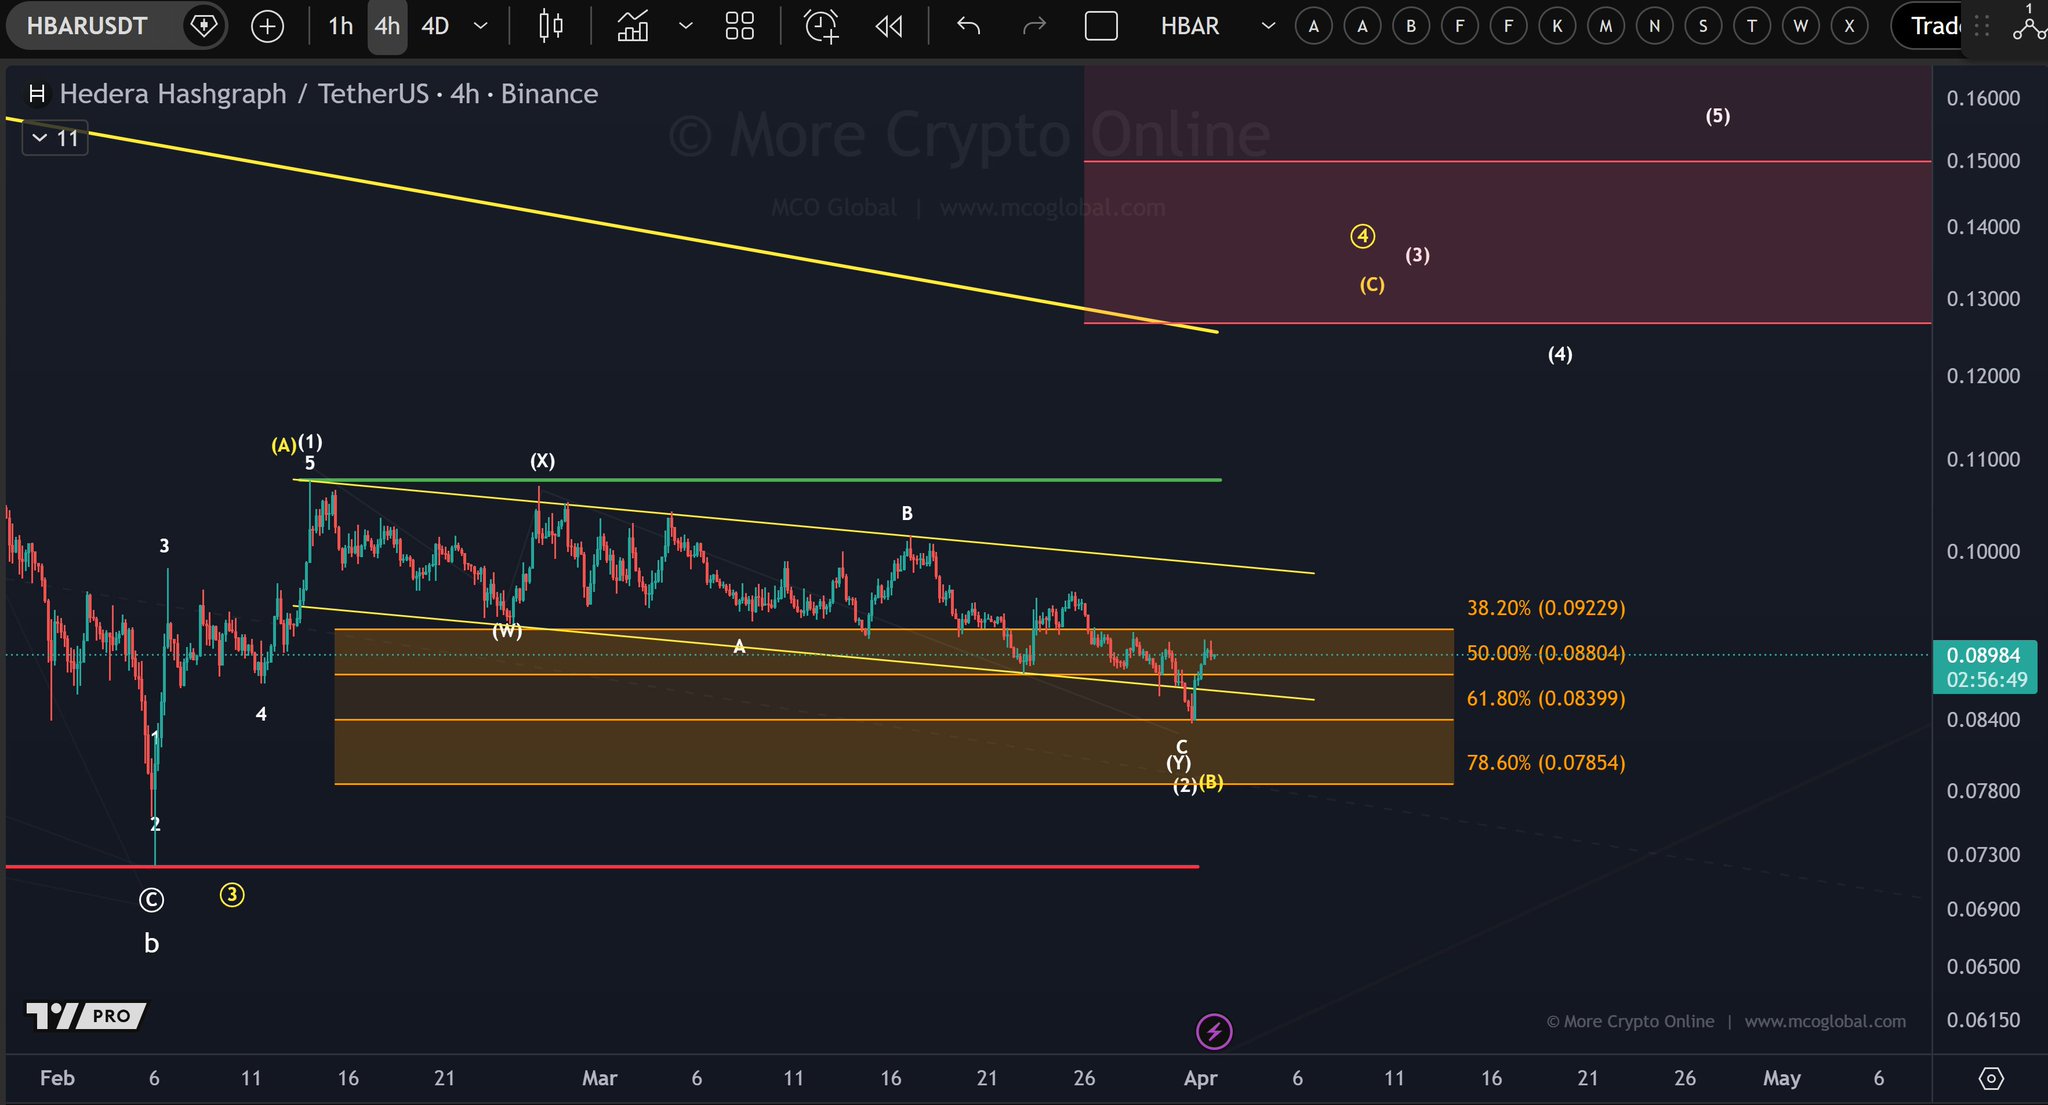Switch to the 1h timeframe
The height and width of the screenshot is (1105, 2048).
point(340,26)
